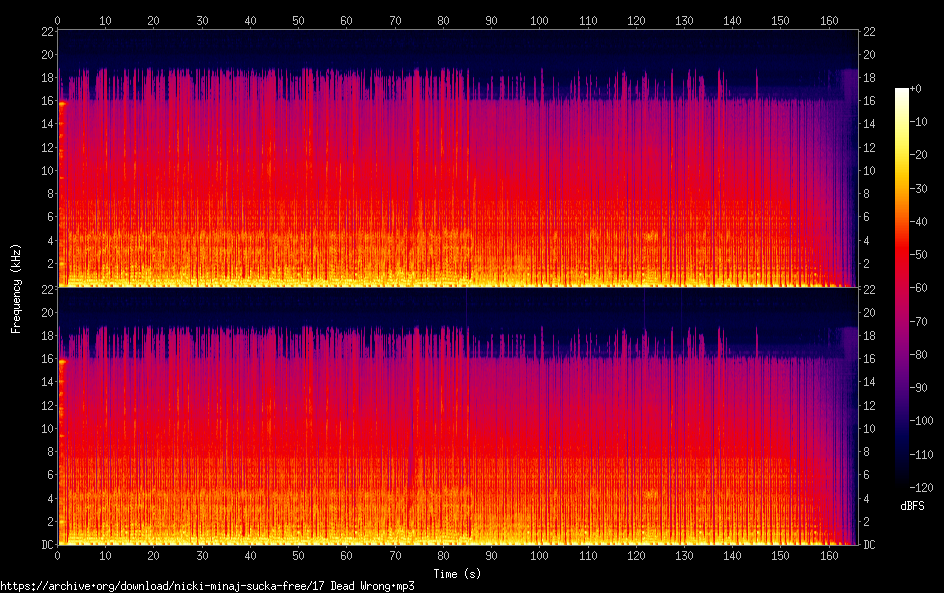
Task: Click the 'Time (s)' axis label
Action: [x=456, y=573]
